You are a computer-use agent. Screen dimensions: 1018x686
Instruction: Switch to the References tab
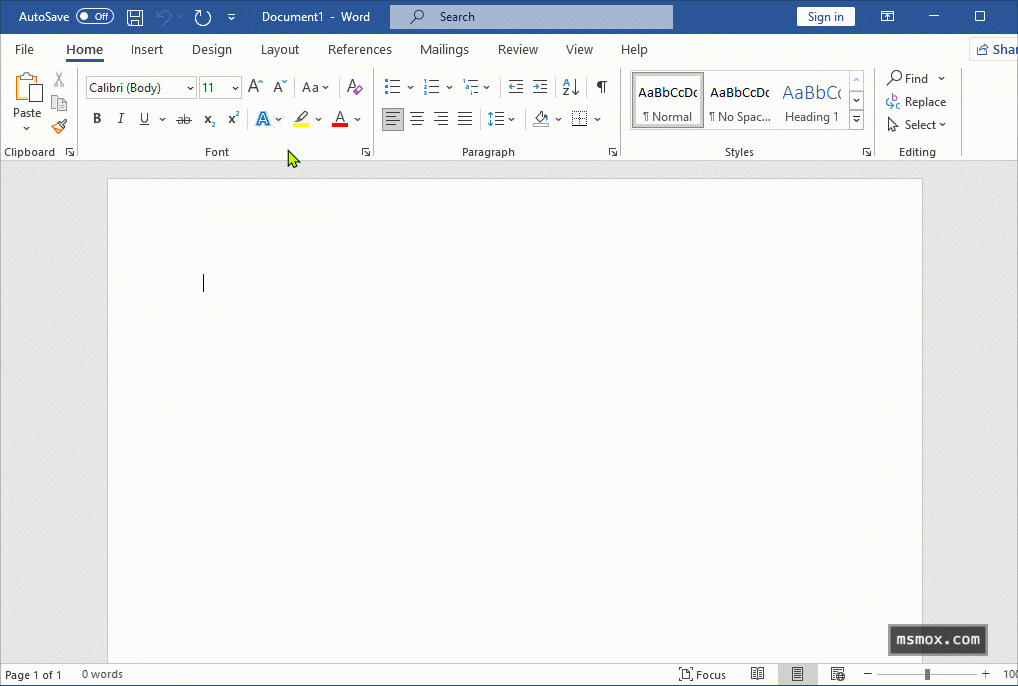coord(360,50)
